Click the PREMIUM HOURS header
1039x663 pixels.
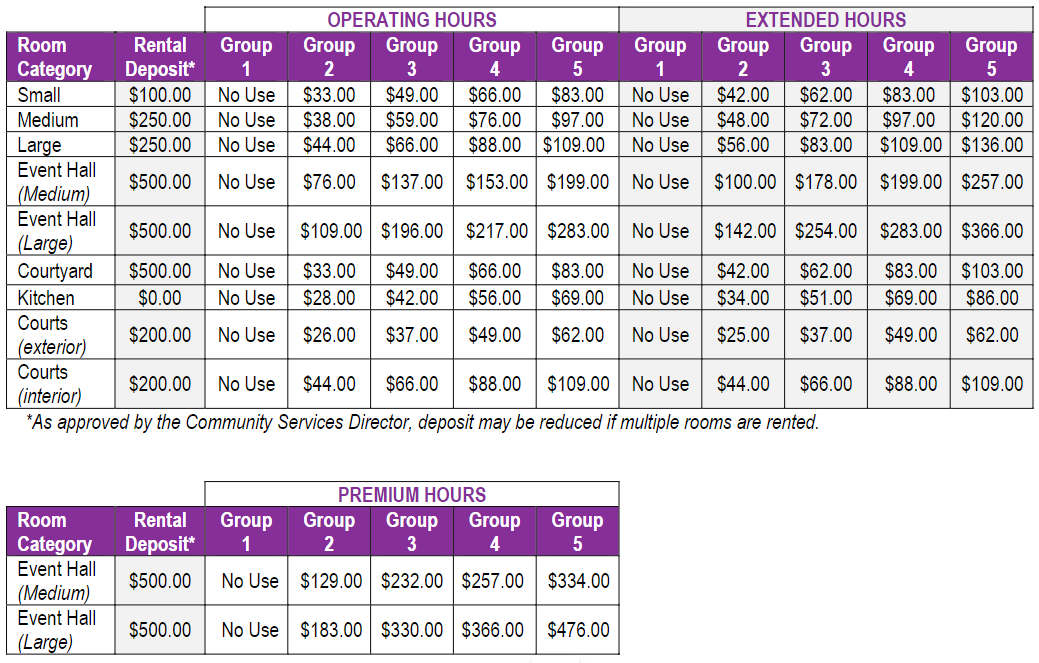click(411, 495)
